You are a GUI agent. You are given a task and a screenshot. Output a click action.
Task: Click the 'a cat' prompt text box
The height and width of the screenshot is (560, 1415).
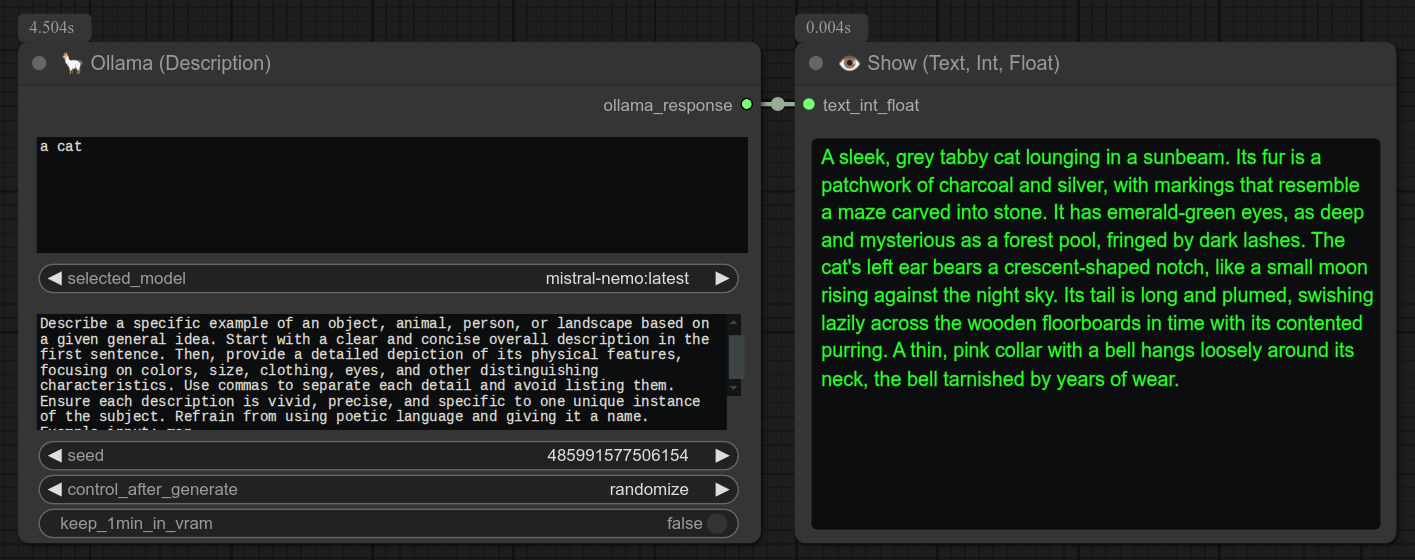(x=392, y=195)
